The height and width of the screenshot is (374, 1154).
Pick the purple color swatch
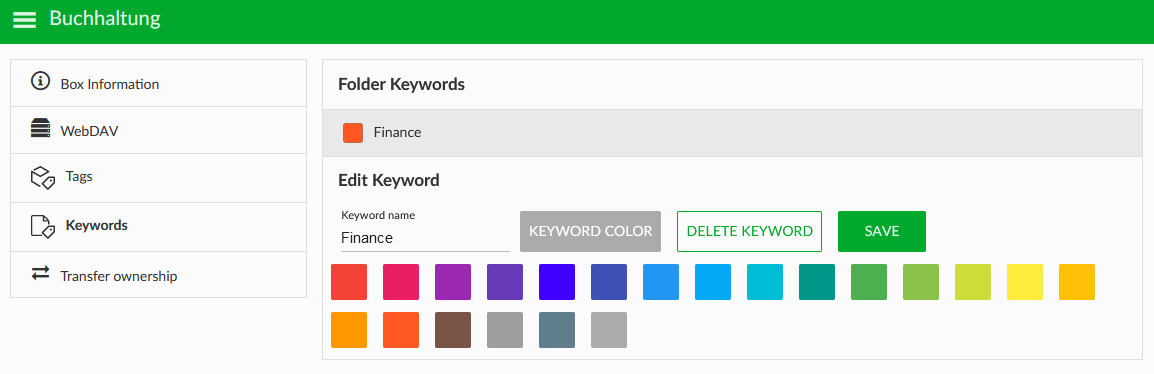[x=453, y=282]
